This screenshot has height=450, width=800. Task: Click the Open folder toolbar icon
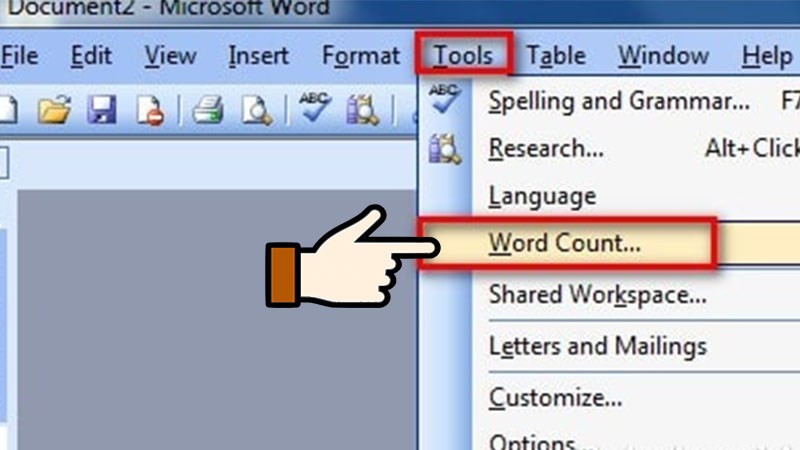point(54,109)
